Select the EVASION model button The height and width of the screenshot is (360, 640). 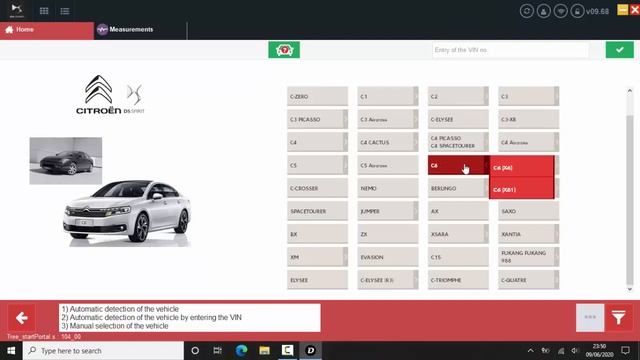[x=388, y=257]
